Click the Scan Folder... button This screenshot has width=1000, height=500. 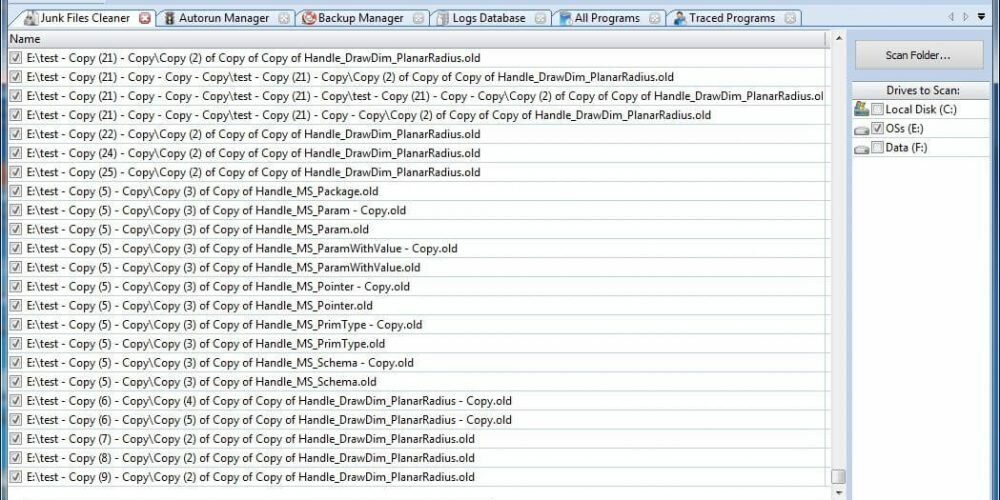click(918, 55)
